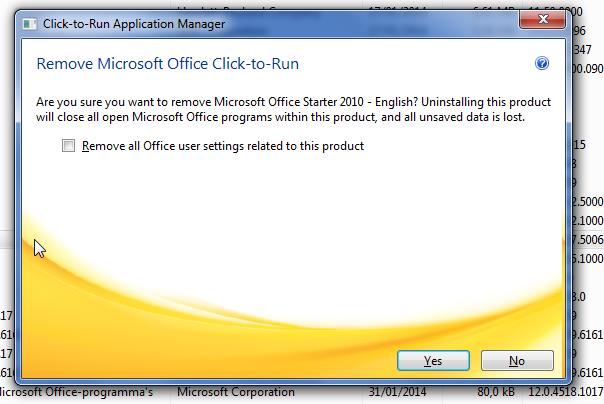Click the 80,0 kB size cell
This screenshot has width=604, height=404.
[496, 392]
